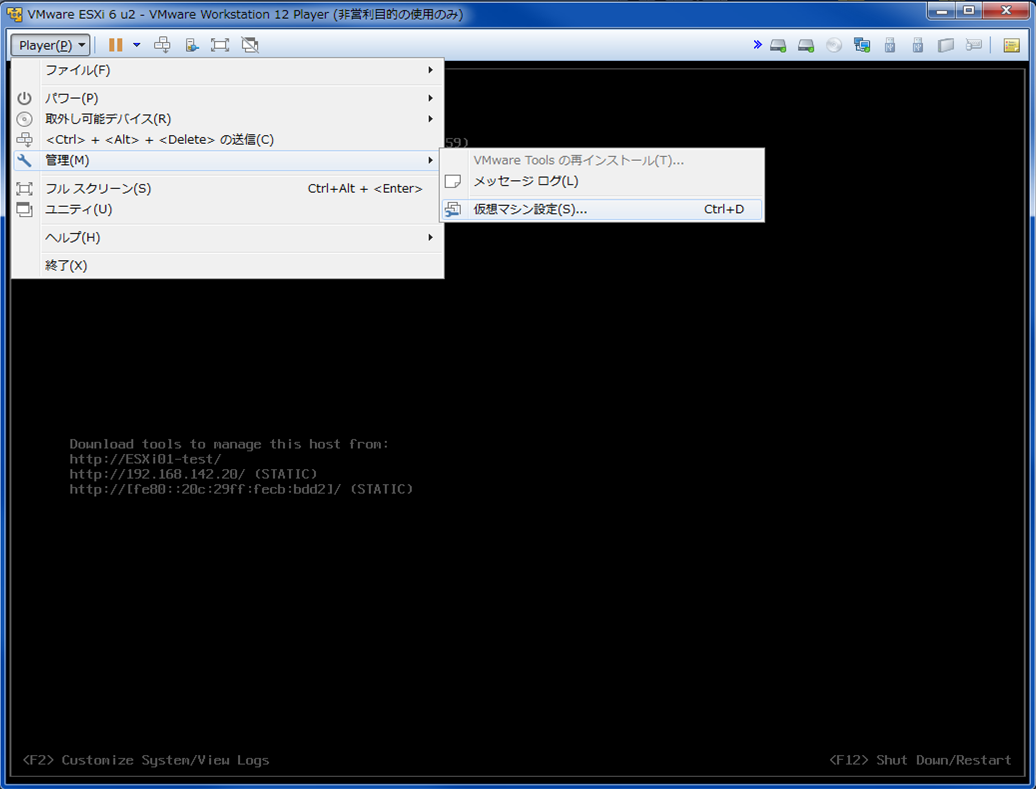Select <Ctrl>+<Alt>+<Delete> の送信(C)
Screen dimensions: 1036x789
(x=228, y=139)
